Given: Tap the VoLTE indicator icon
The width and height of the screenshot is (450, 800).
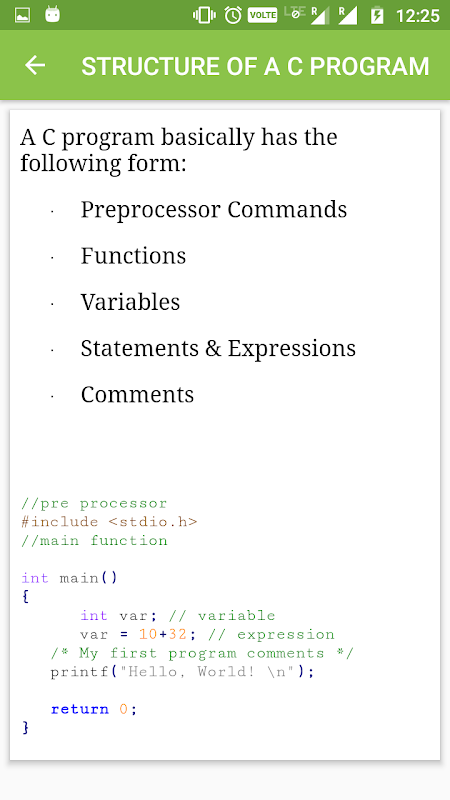Looking at the screenshot, I should 262,15.
